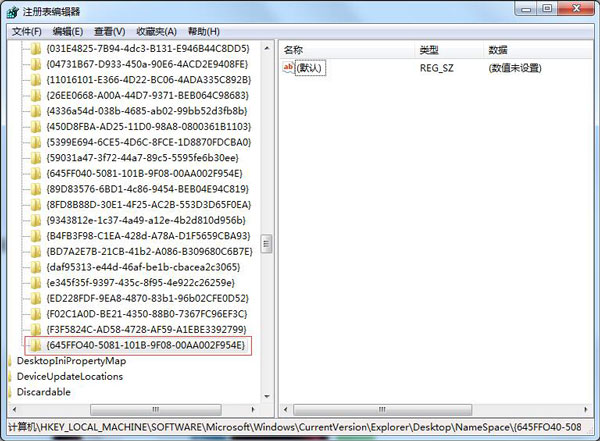Open the 编辑(E) menu

(x=68, y=31)
